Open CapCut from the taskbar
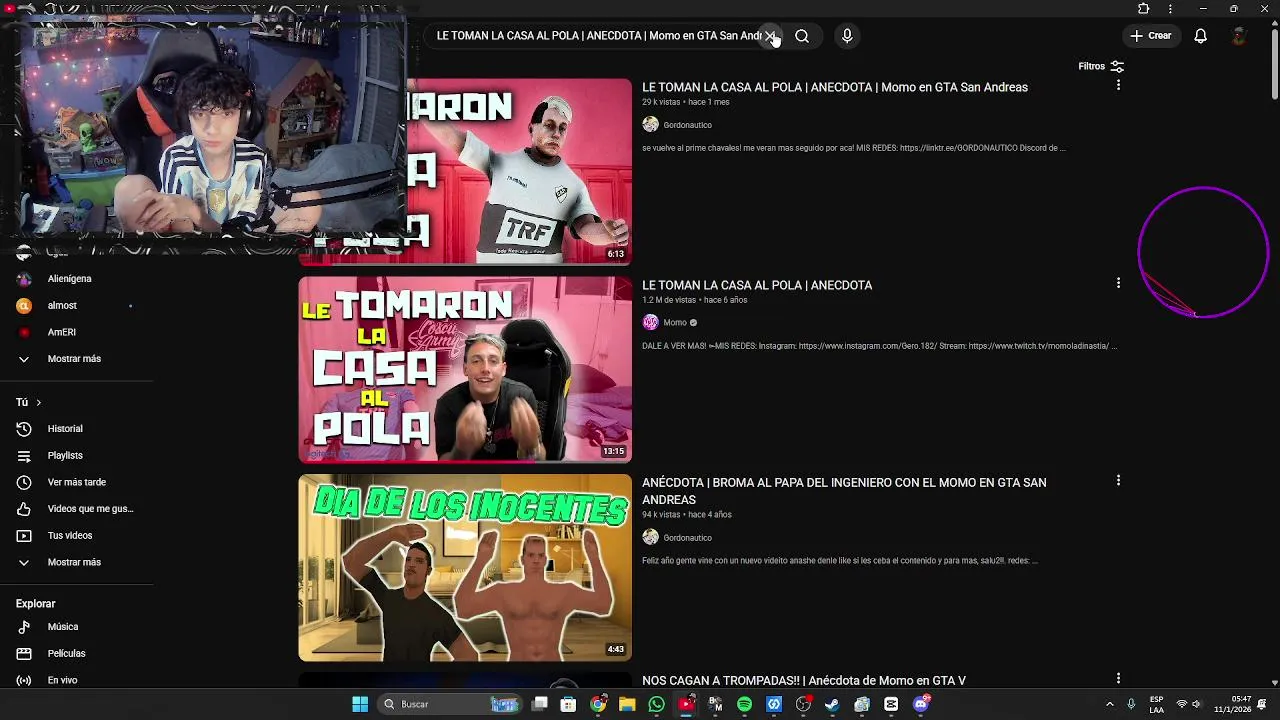This screenshot has width=1280, height=720. [891, 704]
